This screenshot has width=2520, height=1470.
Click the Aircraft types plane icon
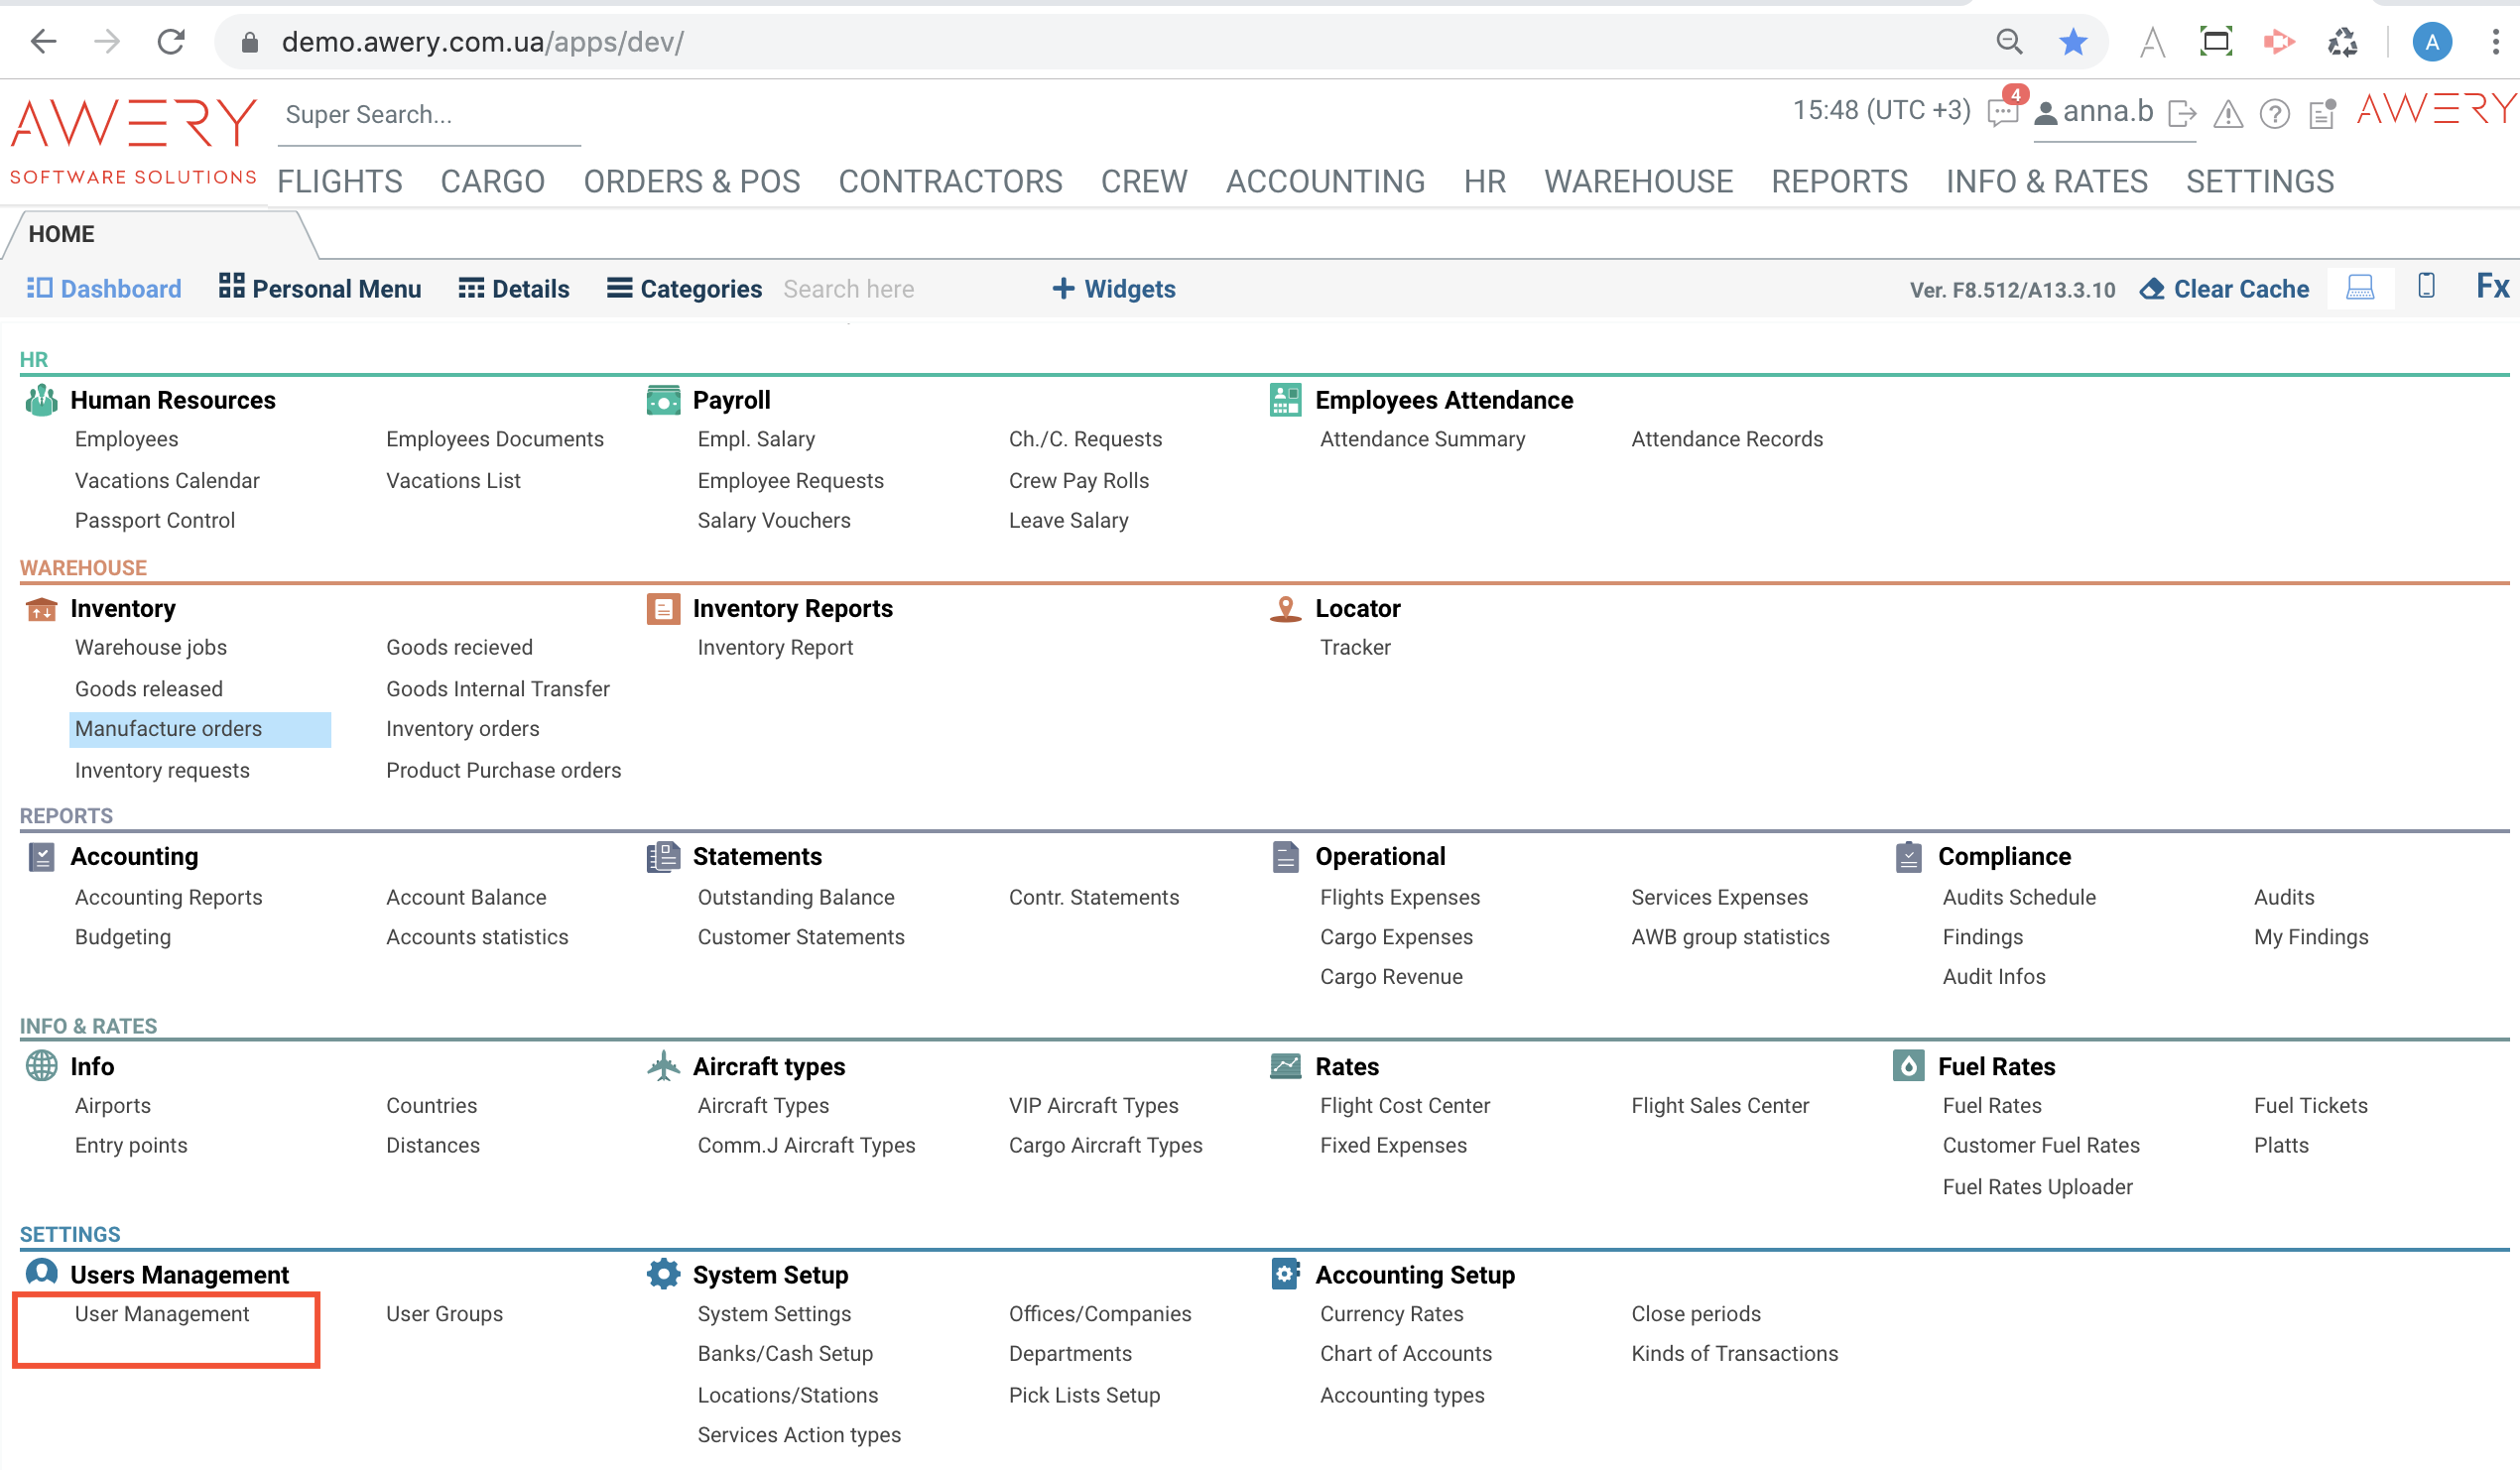663,1066
